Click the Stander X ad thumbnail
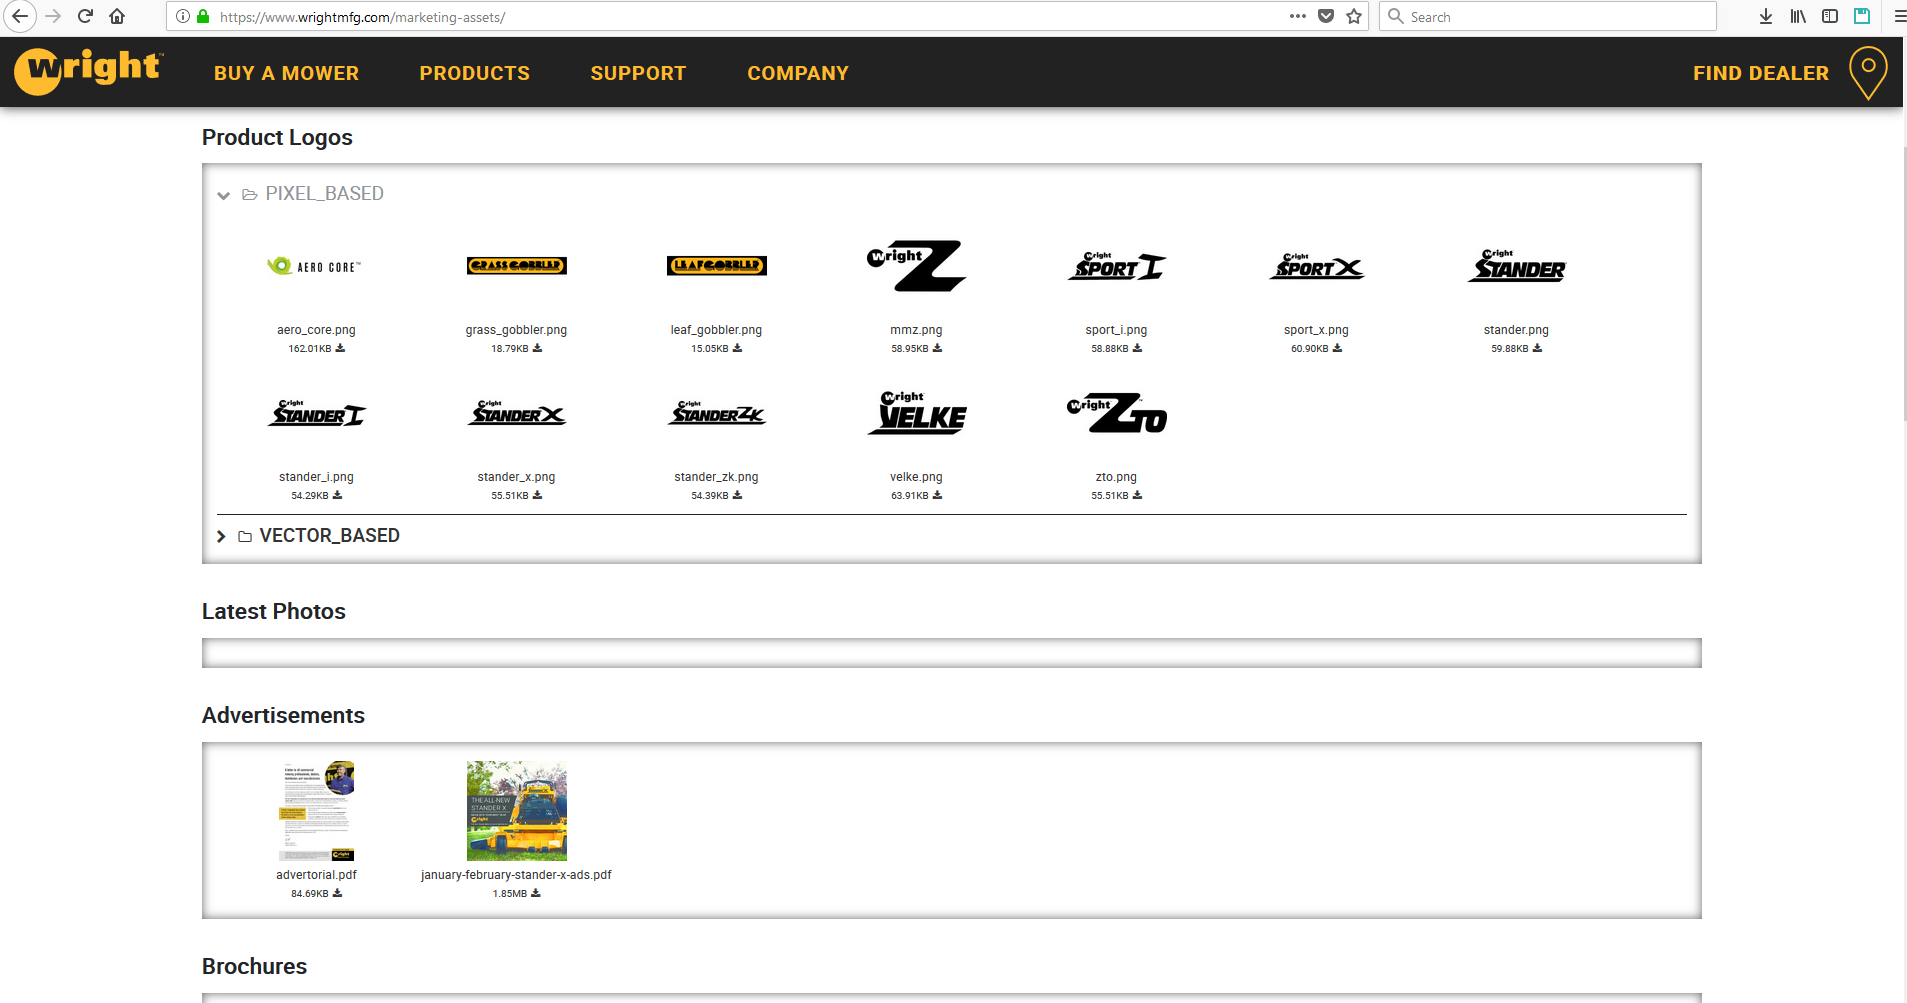 [x=516, y=811]
